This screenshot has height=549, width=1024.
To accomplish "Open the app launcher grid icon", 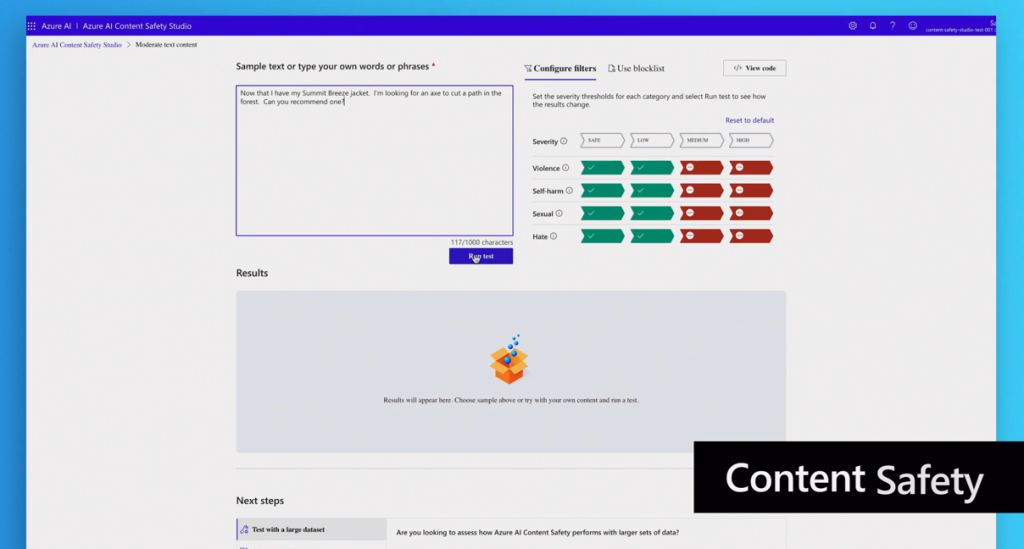I will [31, 26].
